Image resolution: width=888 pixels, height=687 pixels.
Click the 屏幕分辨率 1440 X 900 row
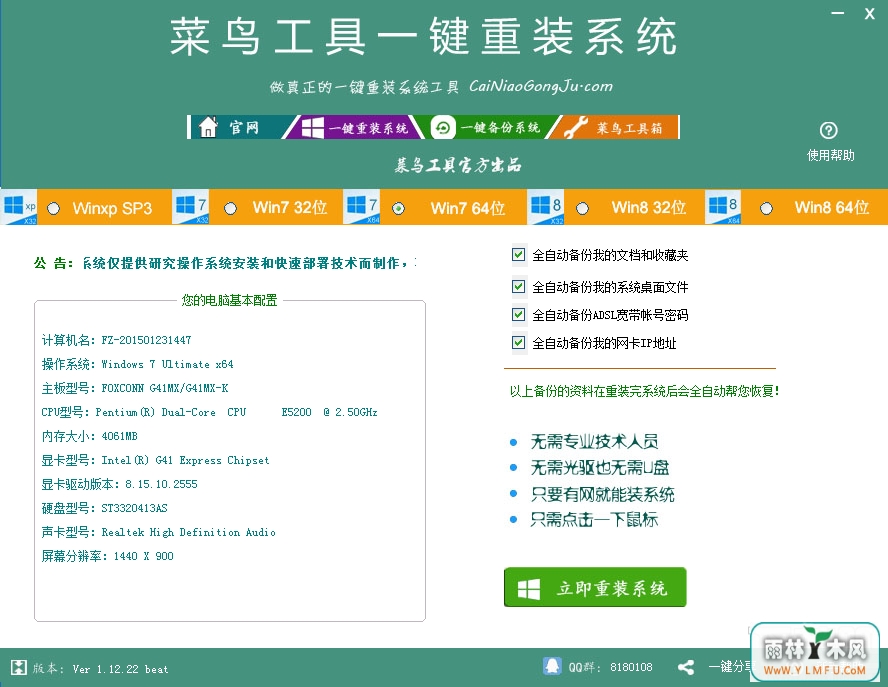[108, 556]
